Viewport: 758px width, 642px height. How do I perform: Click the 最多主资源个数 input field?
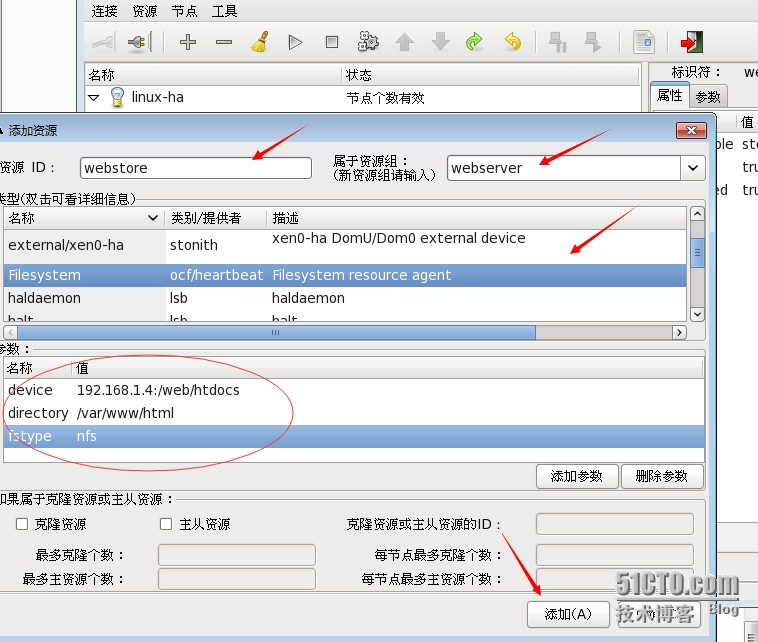pyautogui.click(x=237, y=579)
